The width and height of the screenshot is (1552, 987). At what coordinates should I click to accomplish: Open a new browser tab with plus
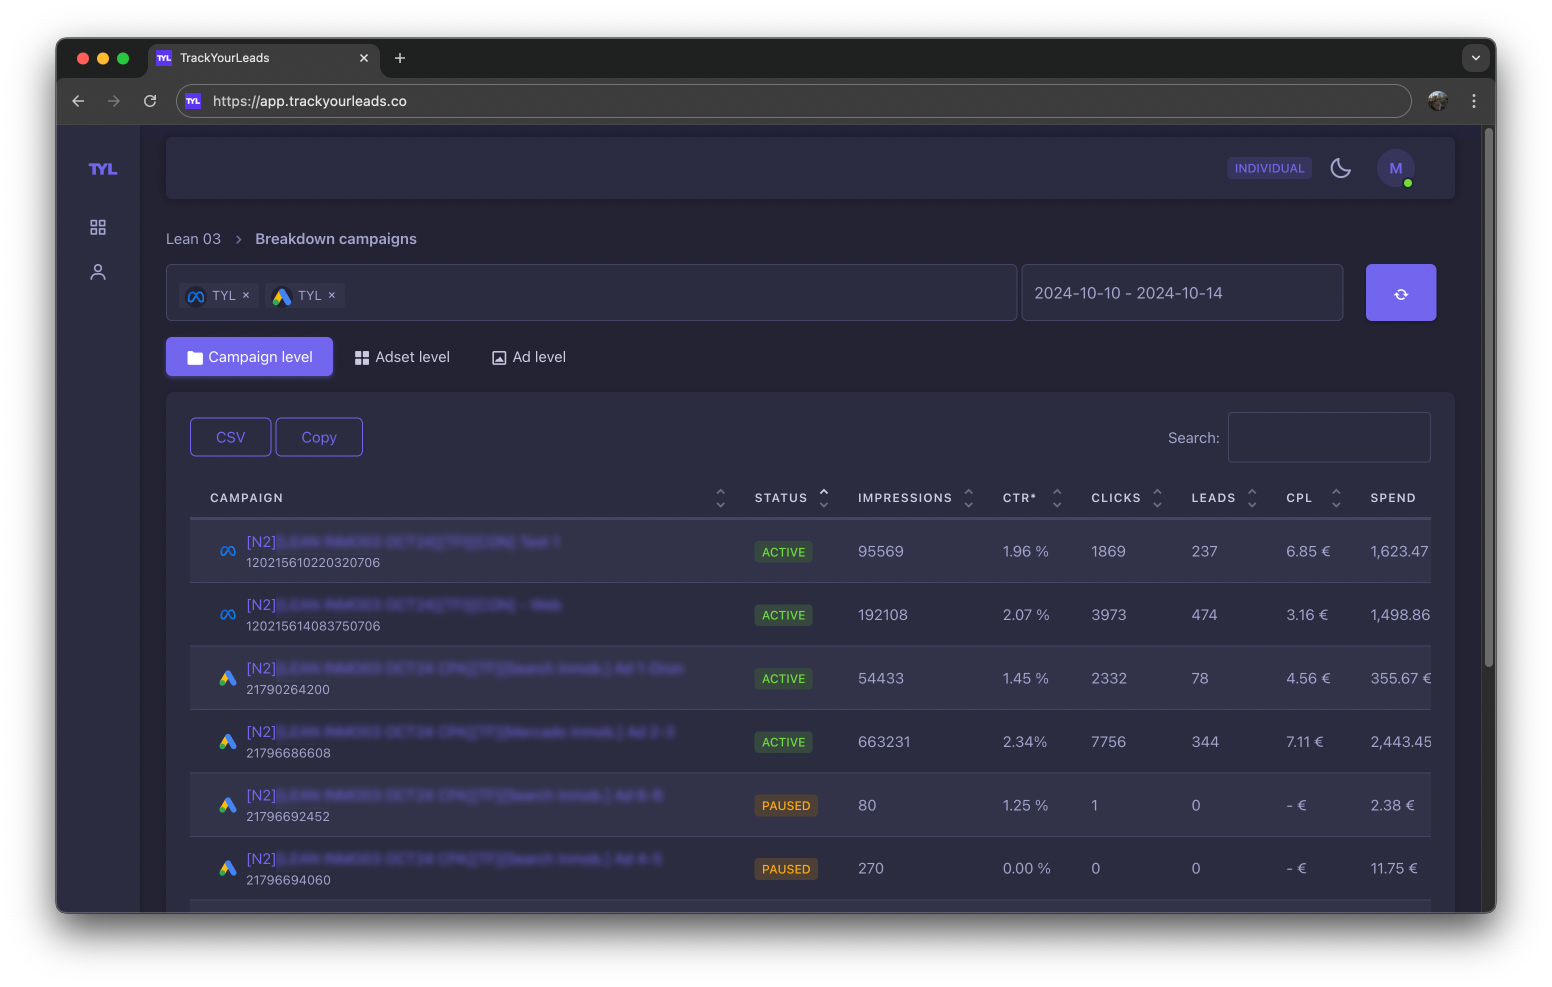400,58
